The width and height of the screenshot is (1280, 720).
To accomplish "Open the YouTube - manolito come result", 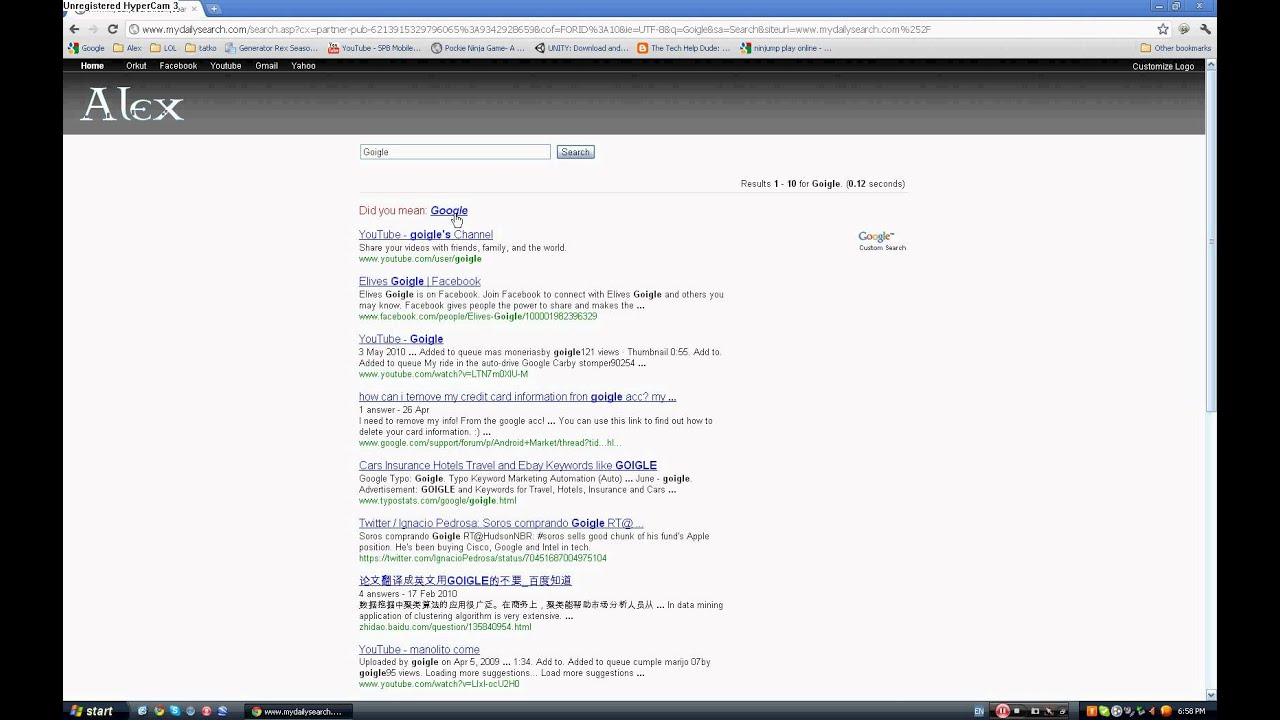I will pos(419,650).
